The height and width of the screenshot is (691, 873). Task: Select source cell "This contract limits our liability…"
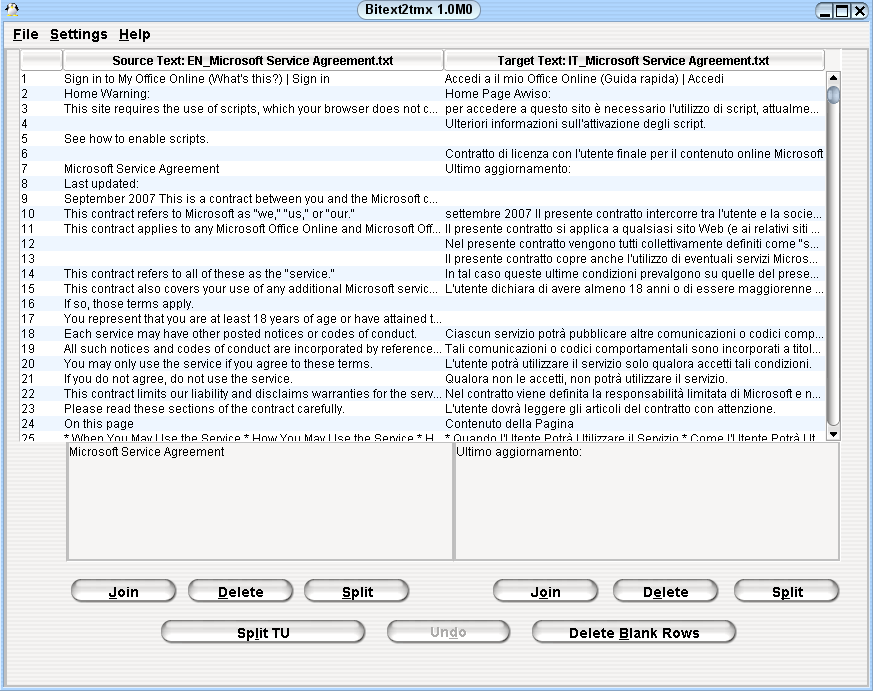click(x=253, y=394)
